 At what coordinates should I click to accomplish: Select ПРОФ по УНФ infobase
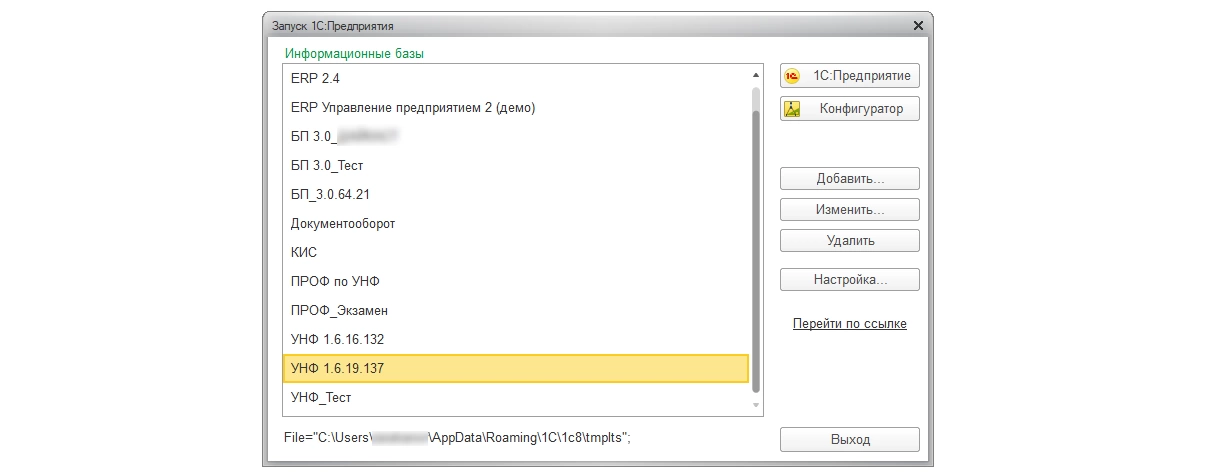point(516,281)
